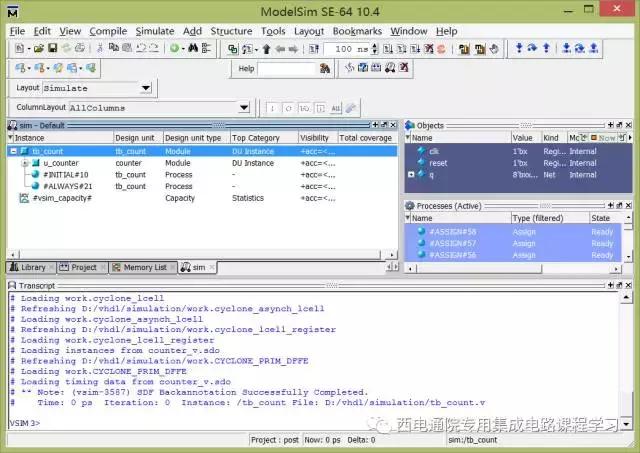Click the Restart simulation icon before run length
640x453 pixels.
pos(314,49)
